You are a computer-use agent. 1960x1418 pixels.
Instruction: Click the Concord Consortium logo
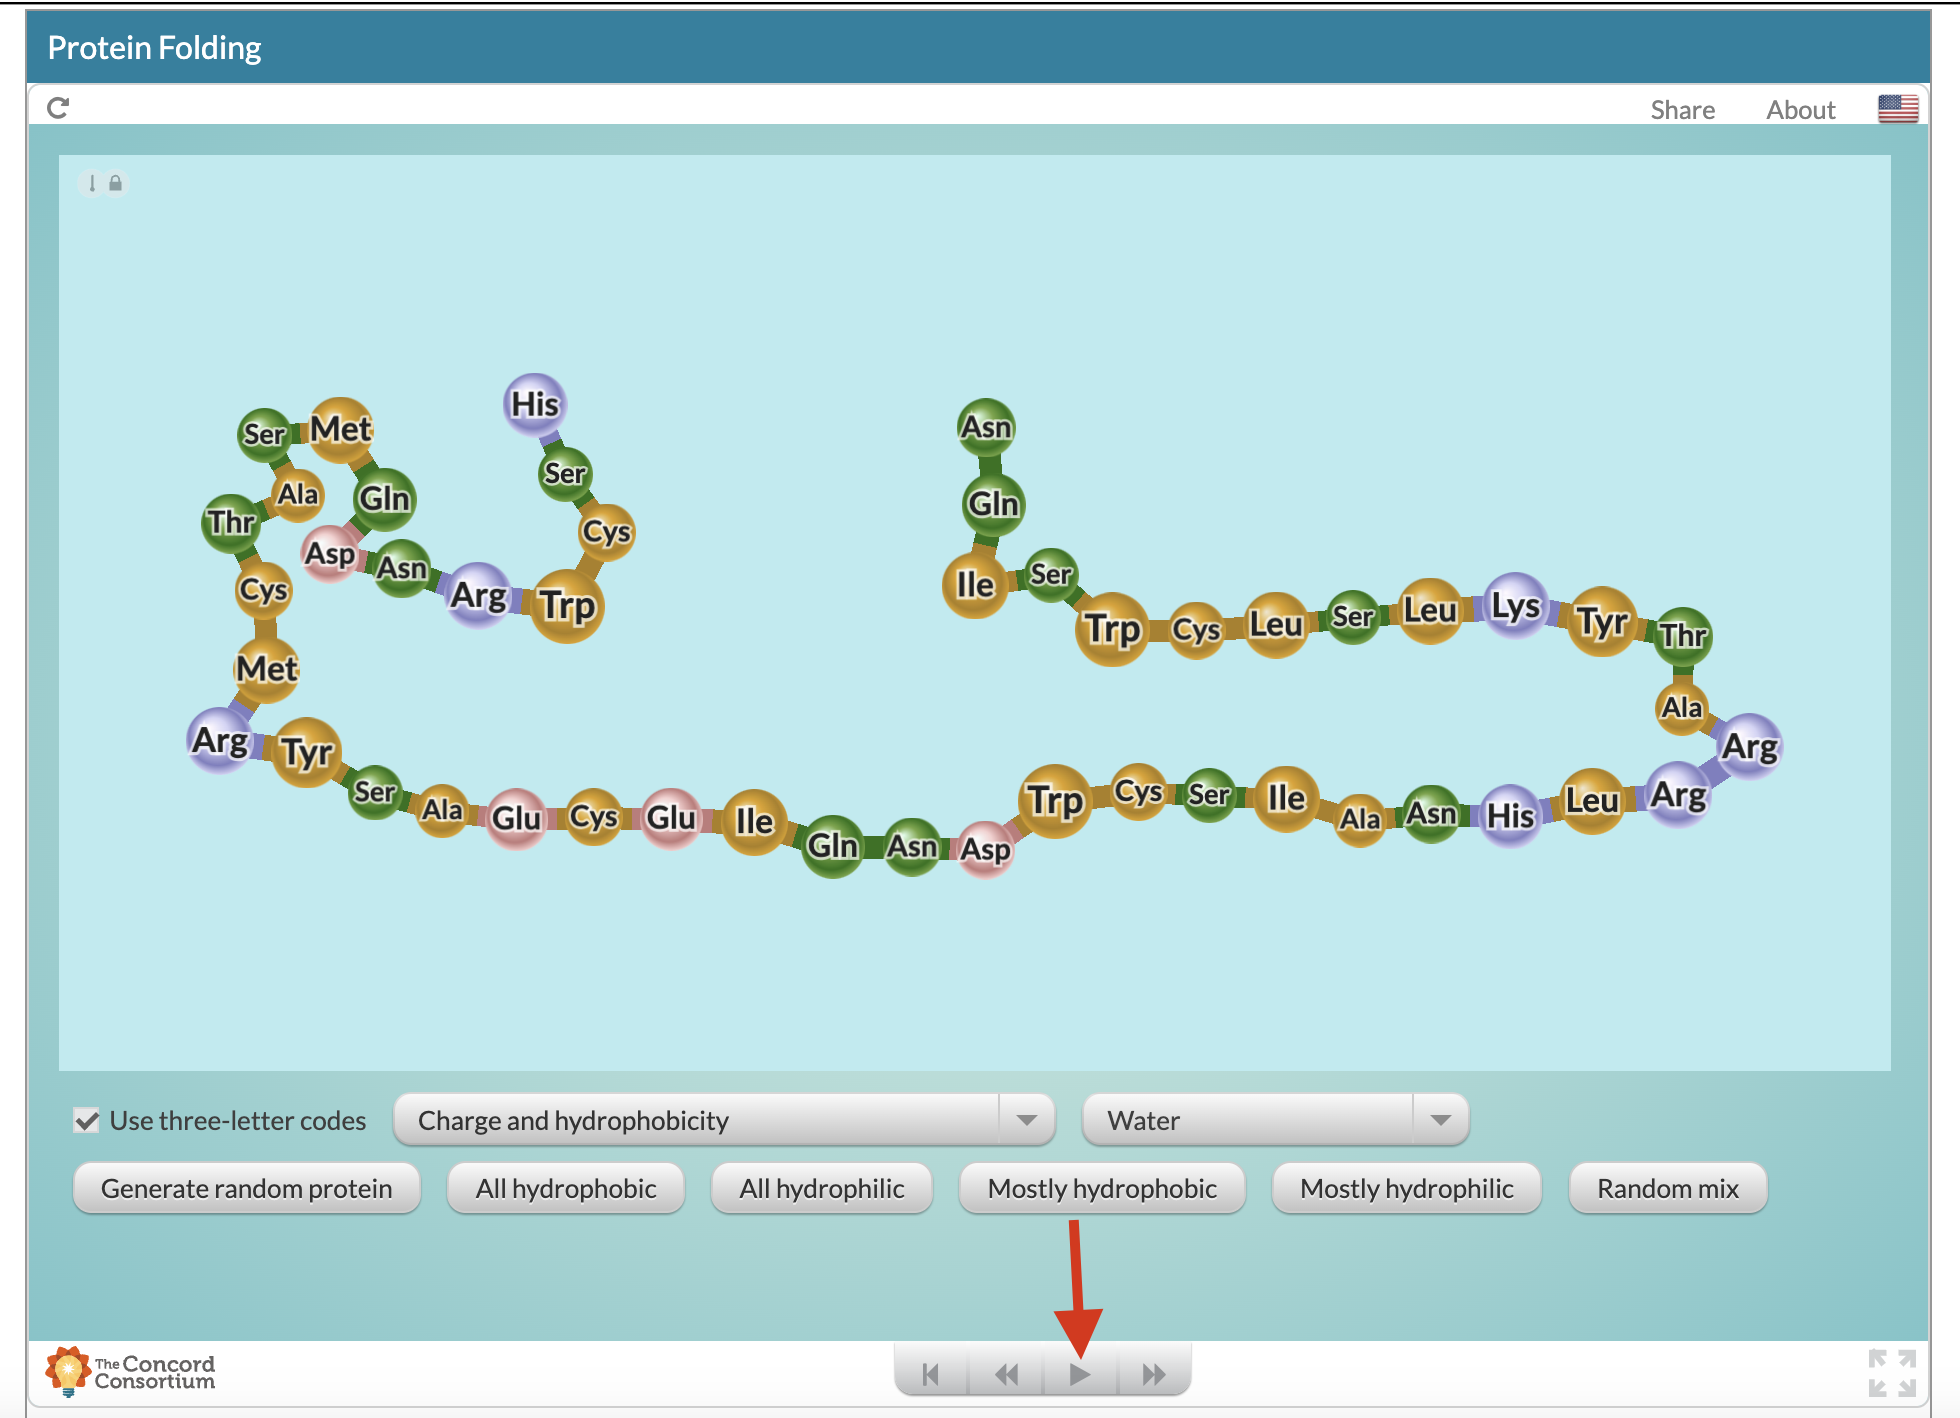point(131,1372)
